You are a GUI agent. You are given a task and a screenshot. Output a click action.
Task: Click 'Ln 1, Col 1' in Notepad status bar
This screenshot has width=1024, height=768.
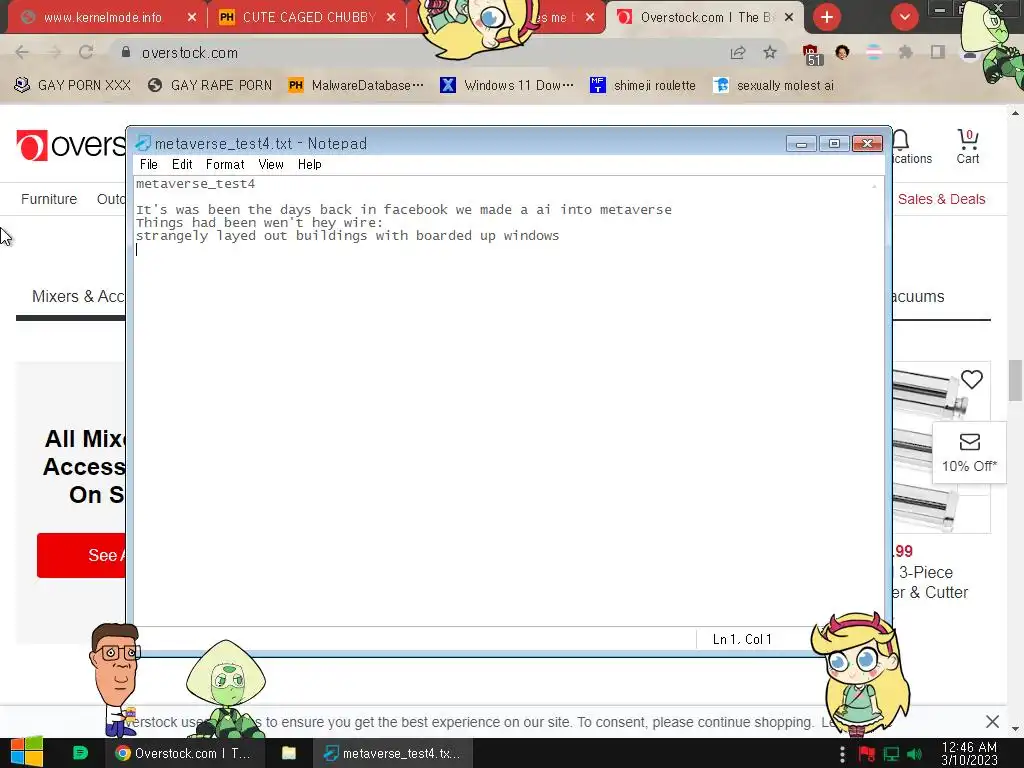coord(742,639)
